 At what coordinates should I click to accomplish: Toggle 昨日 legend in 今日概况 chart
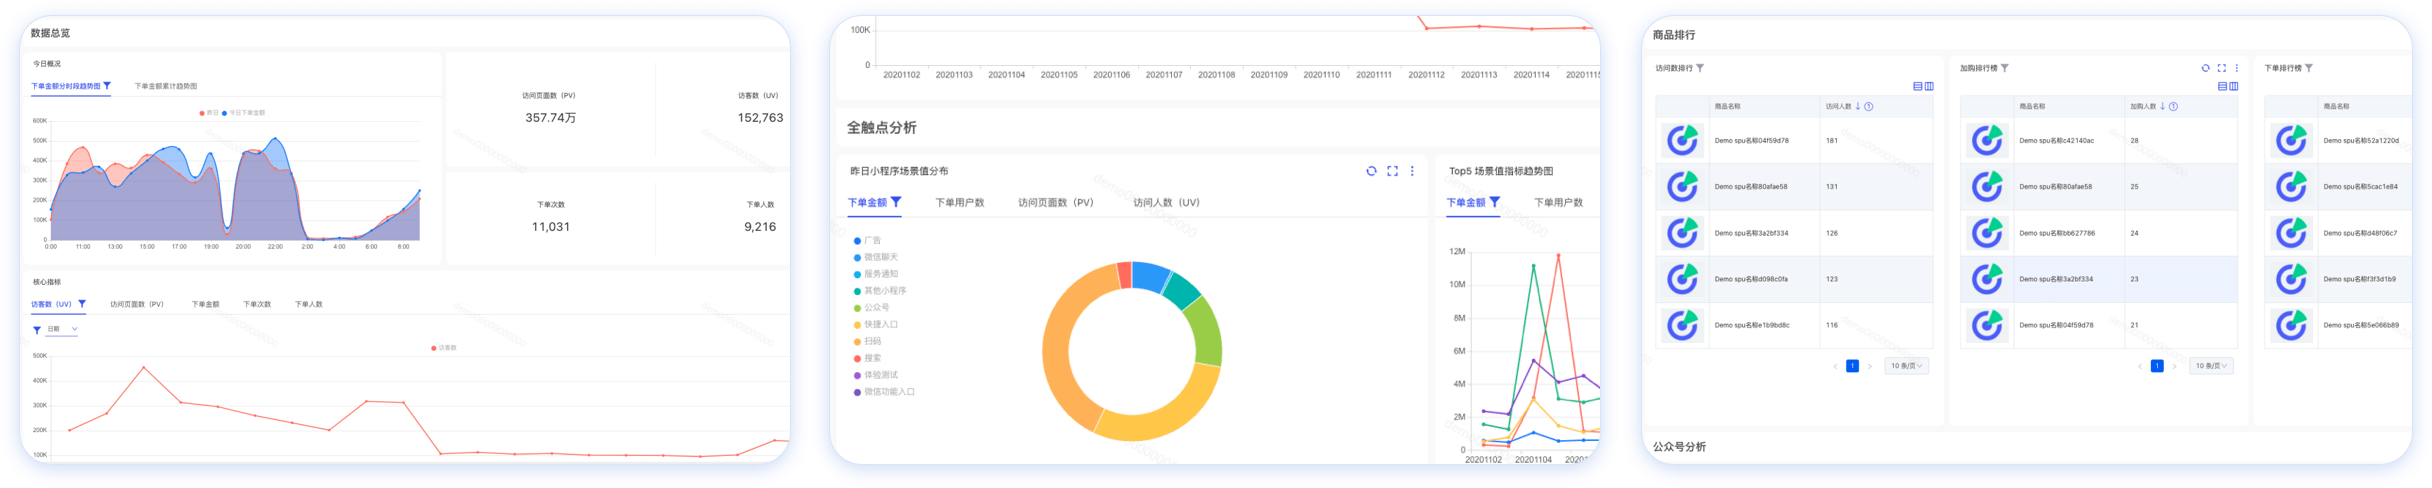pyautogui.click(x=209, y=113)
